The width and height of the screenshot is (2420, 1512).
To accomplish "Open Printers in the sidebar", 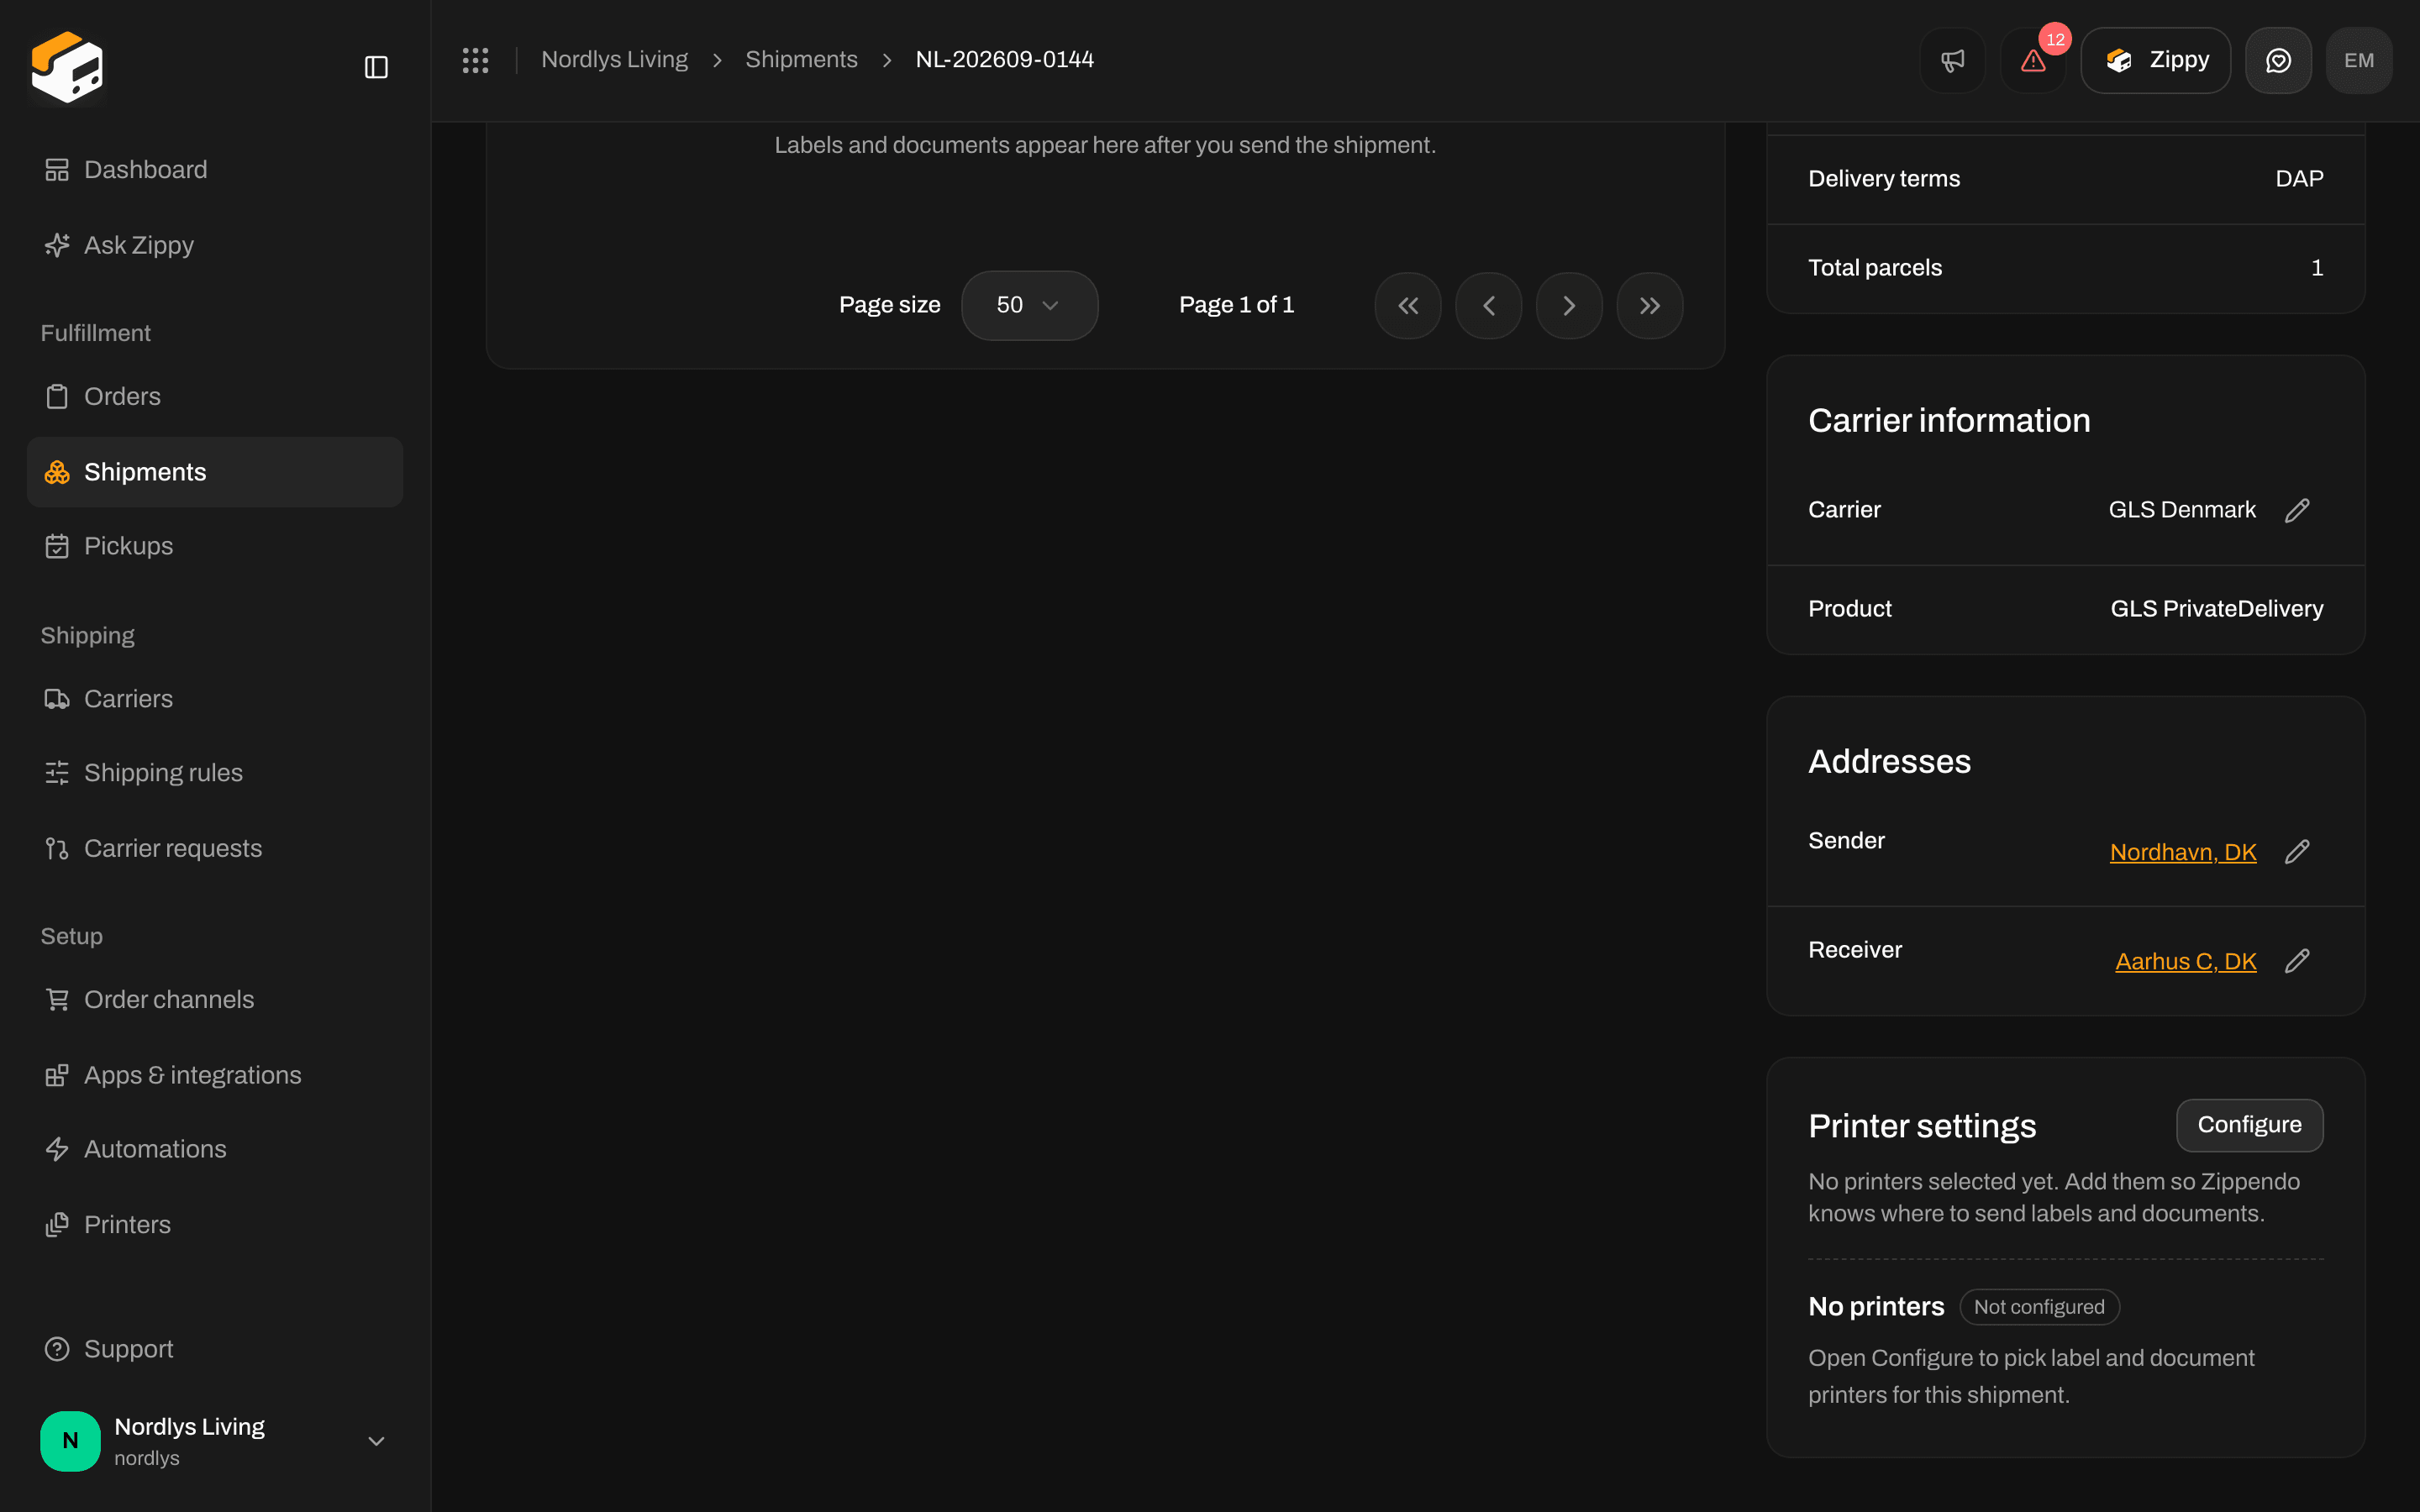I will tap(215, 1224).
